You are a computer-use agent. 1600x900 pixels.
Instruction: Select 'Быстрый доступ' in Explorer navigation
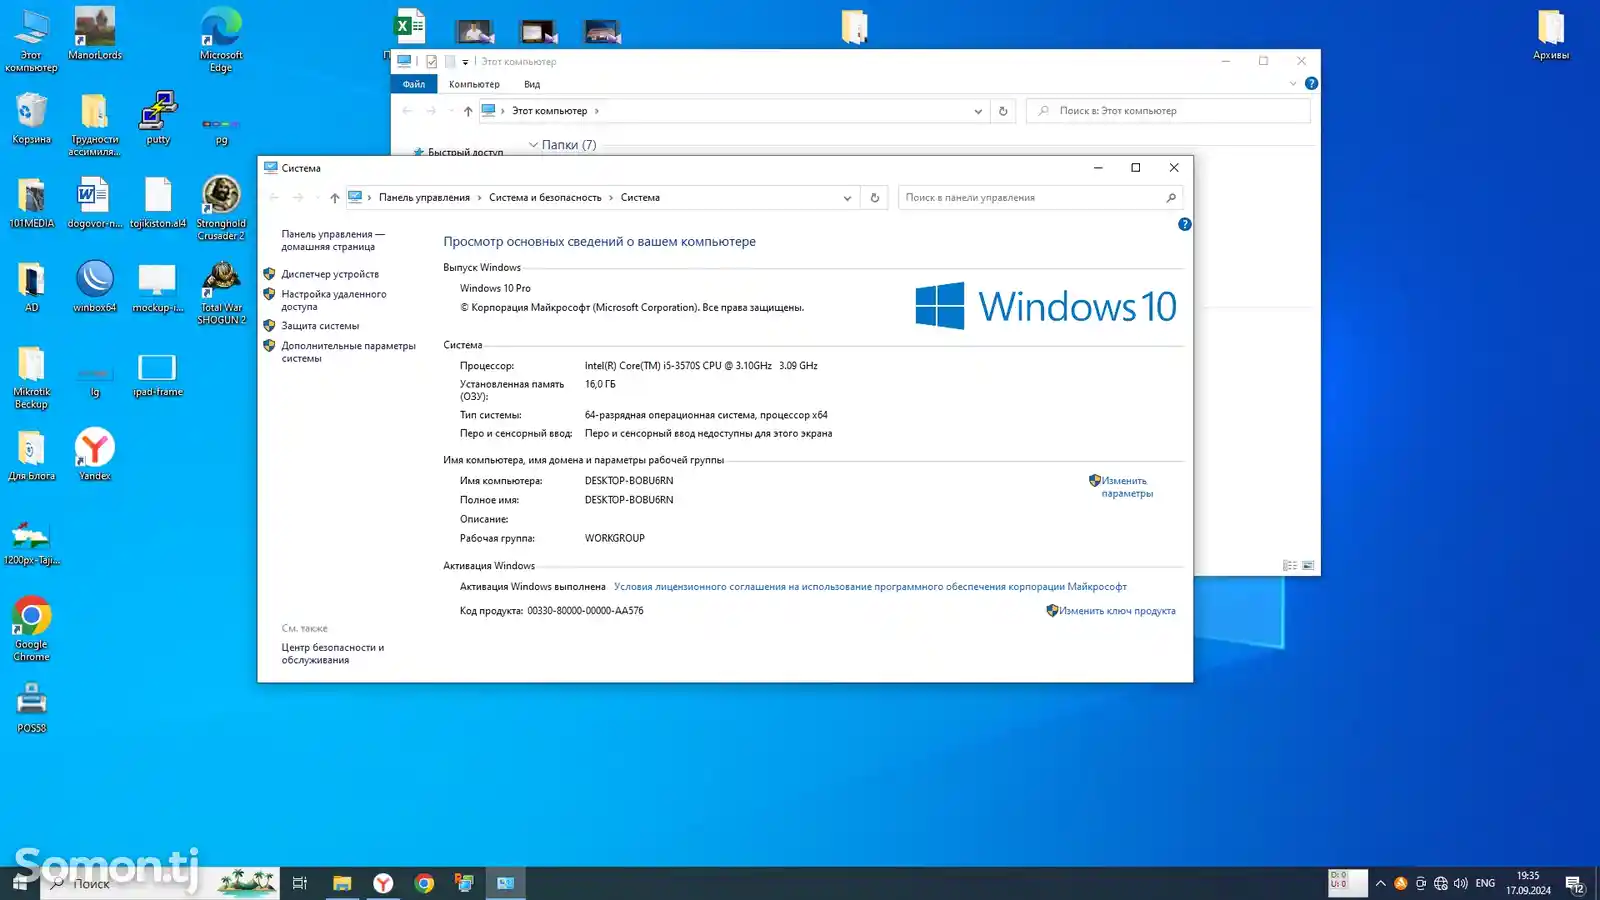tap(465, 152)
